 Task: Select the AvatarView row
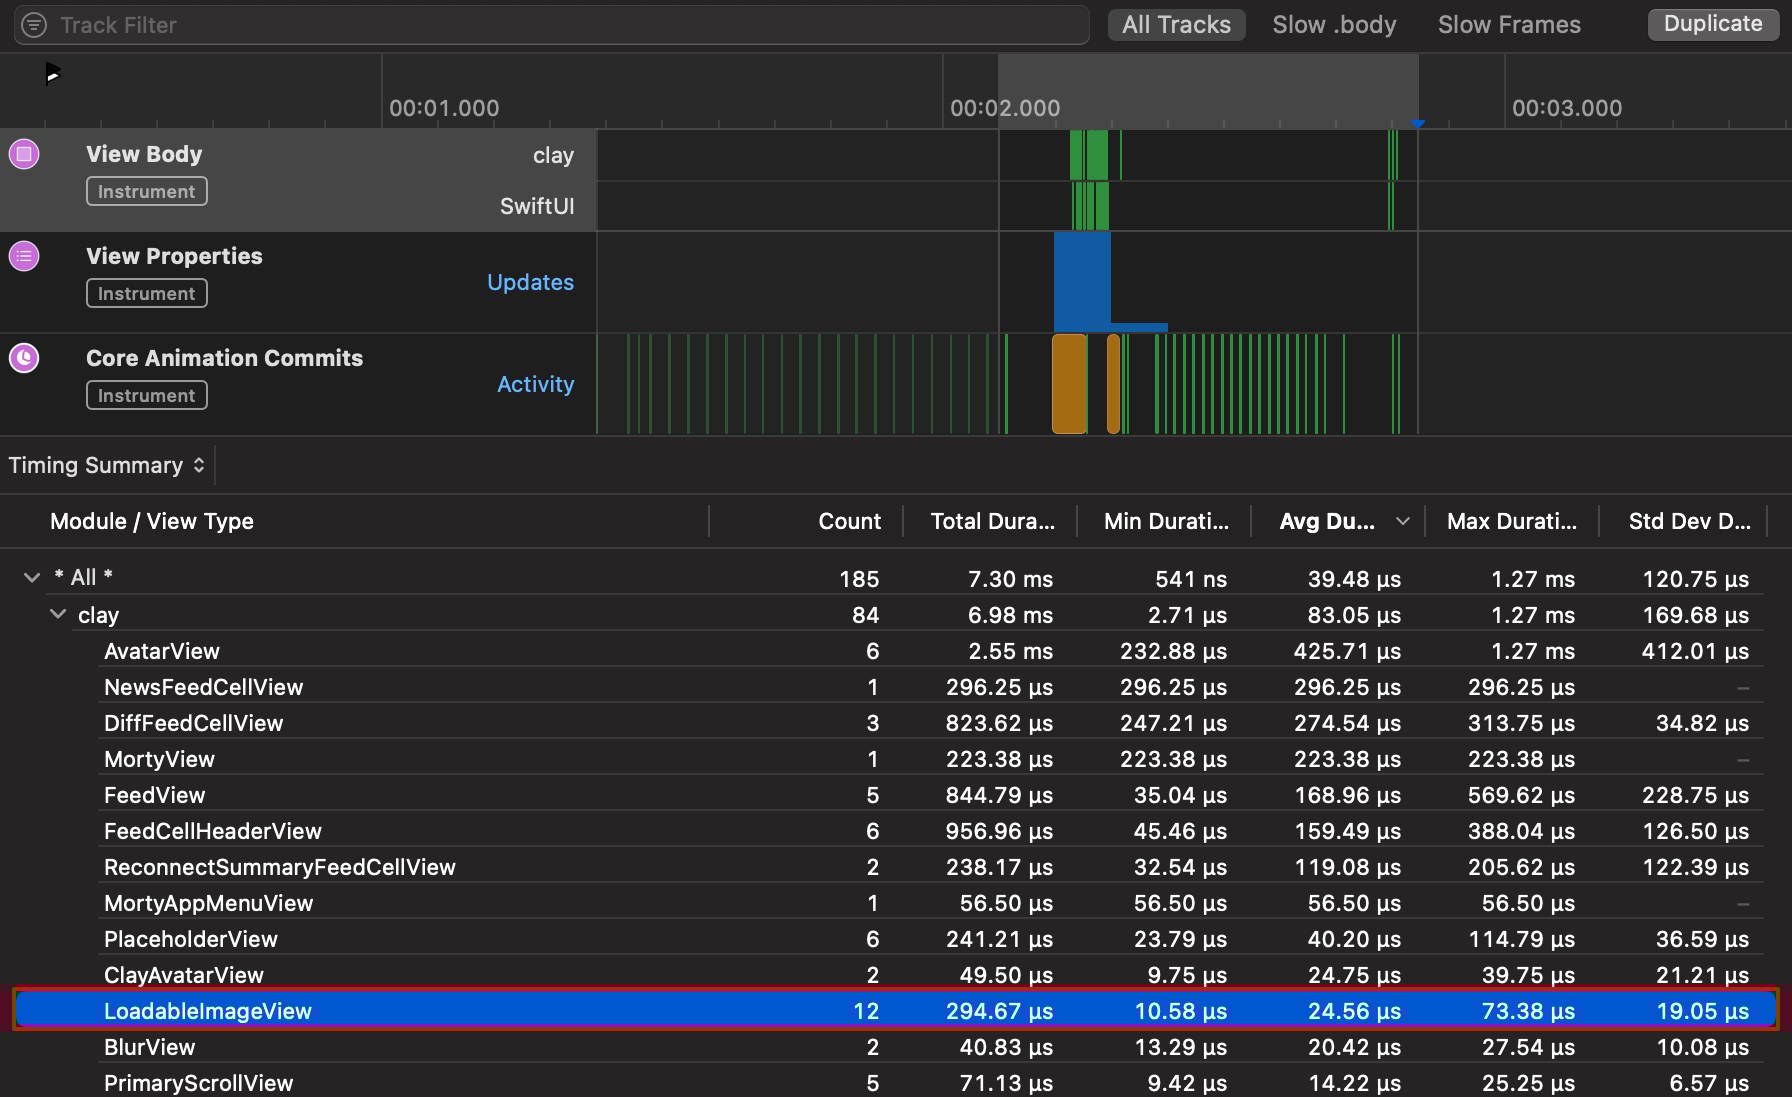162,652
